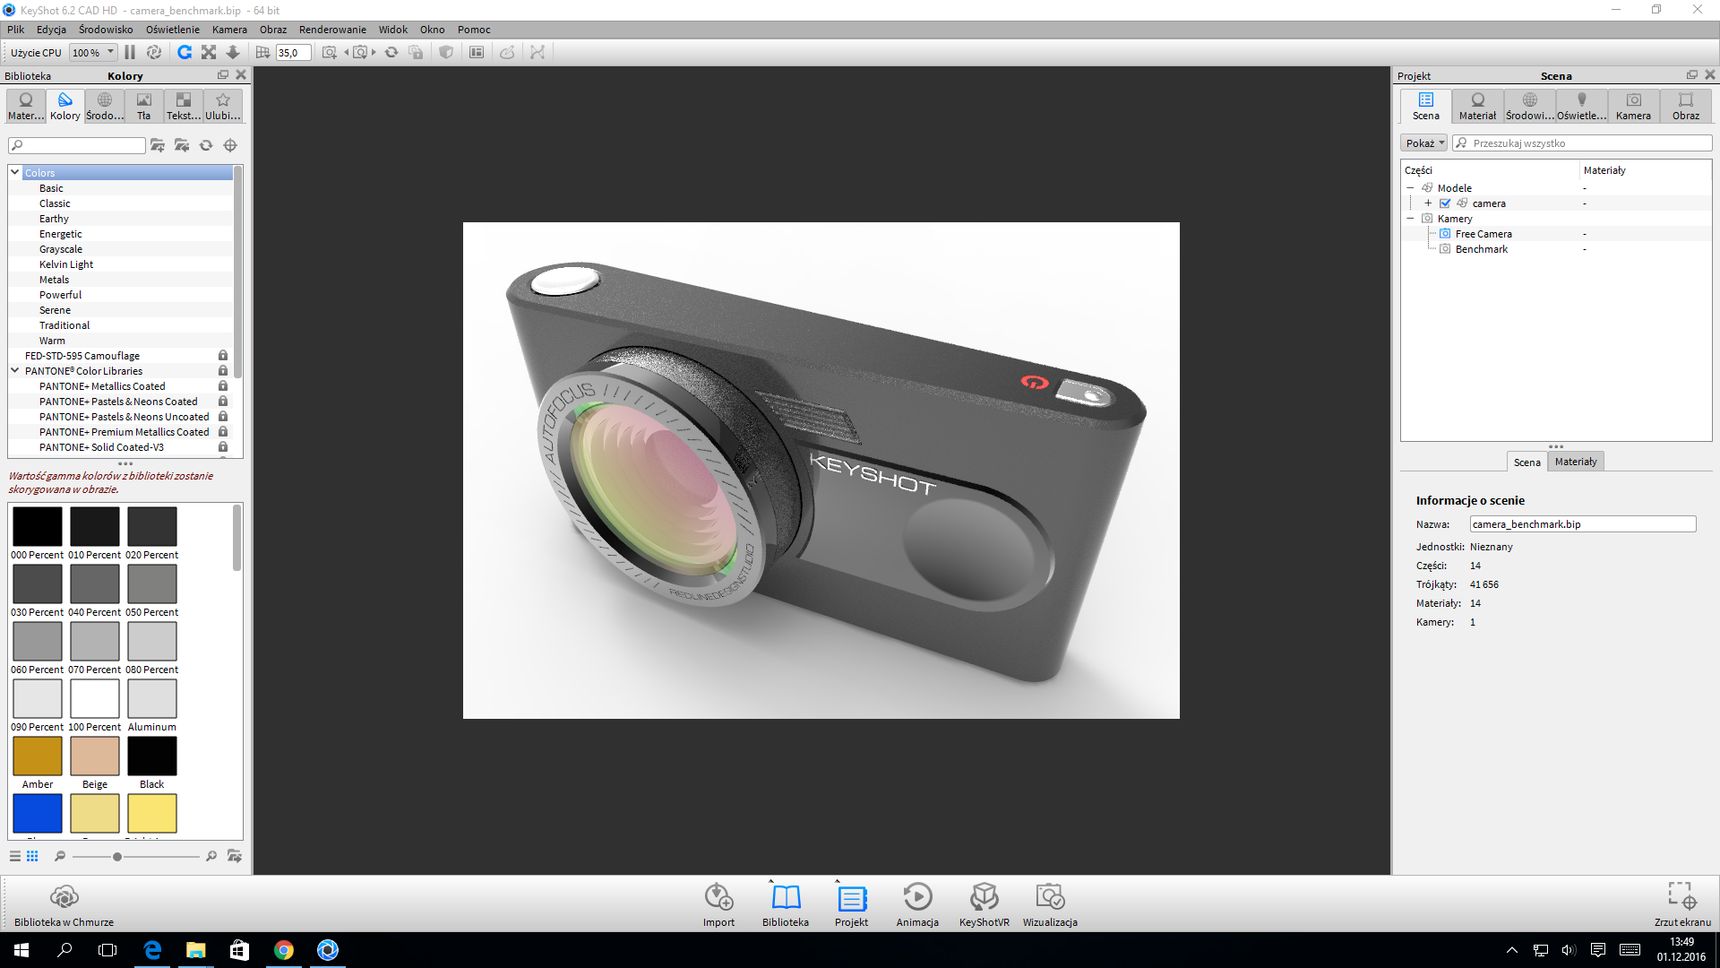Select PANTONE+ Metallics Coated library

tap(102, 386)
